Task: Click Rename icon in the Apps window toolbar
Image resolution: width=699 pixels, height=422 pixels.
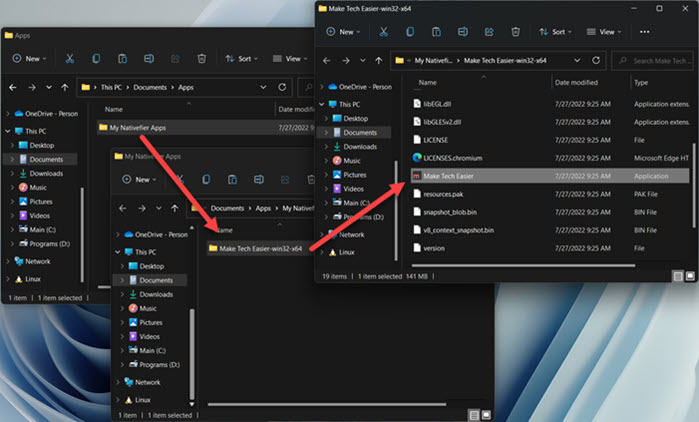Action: click(149, 59)
